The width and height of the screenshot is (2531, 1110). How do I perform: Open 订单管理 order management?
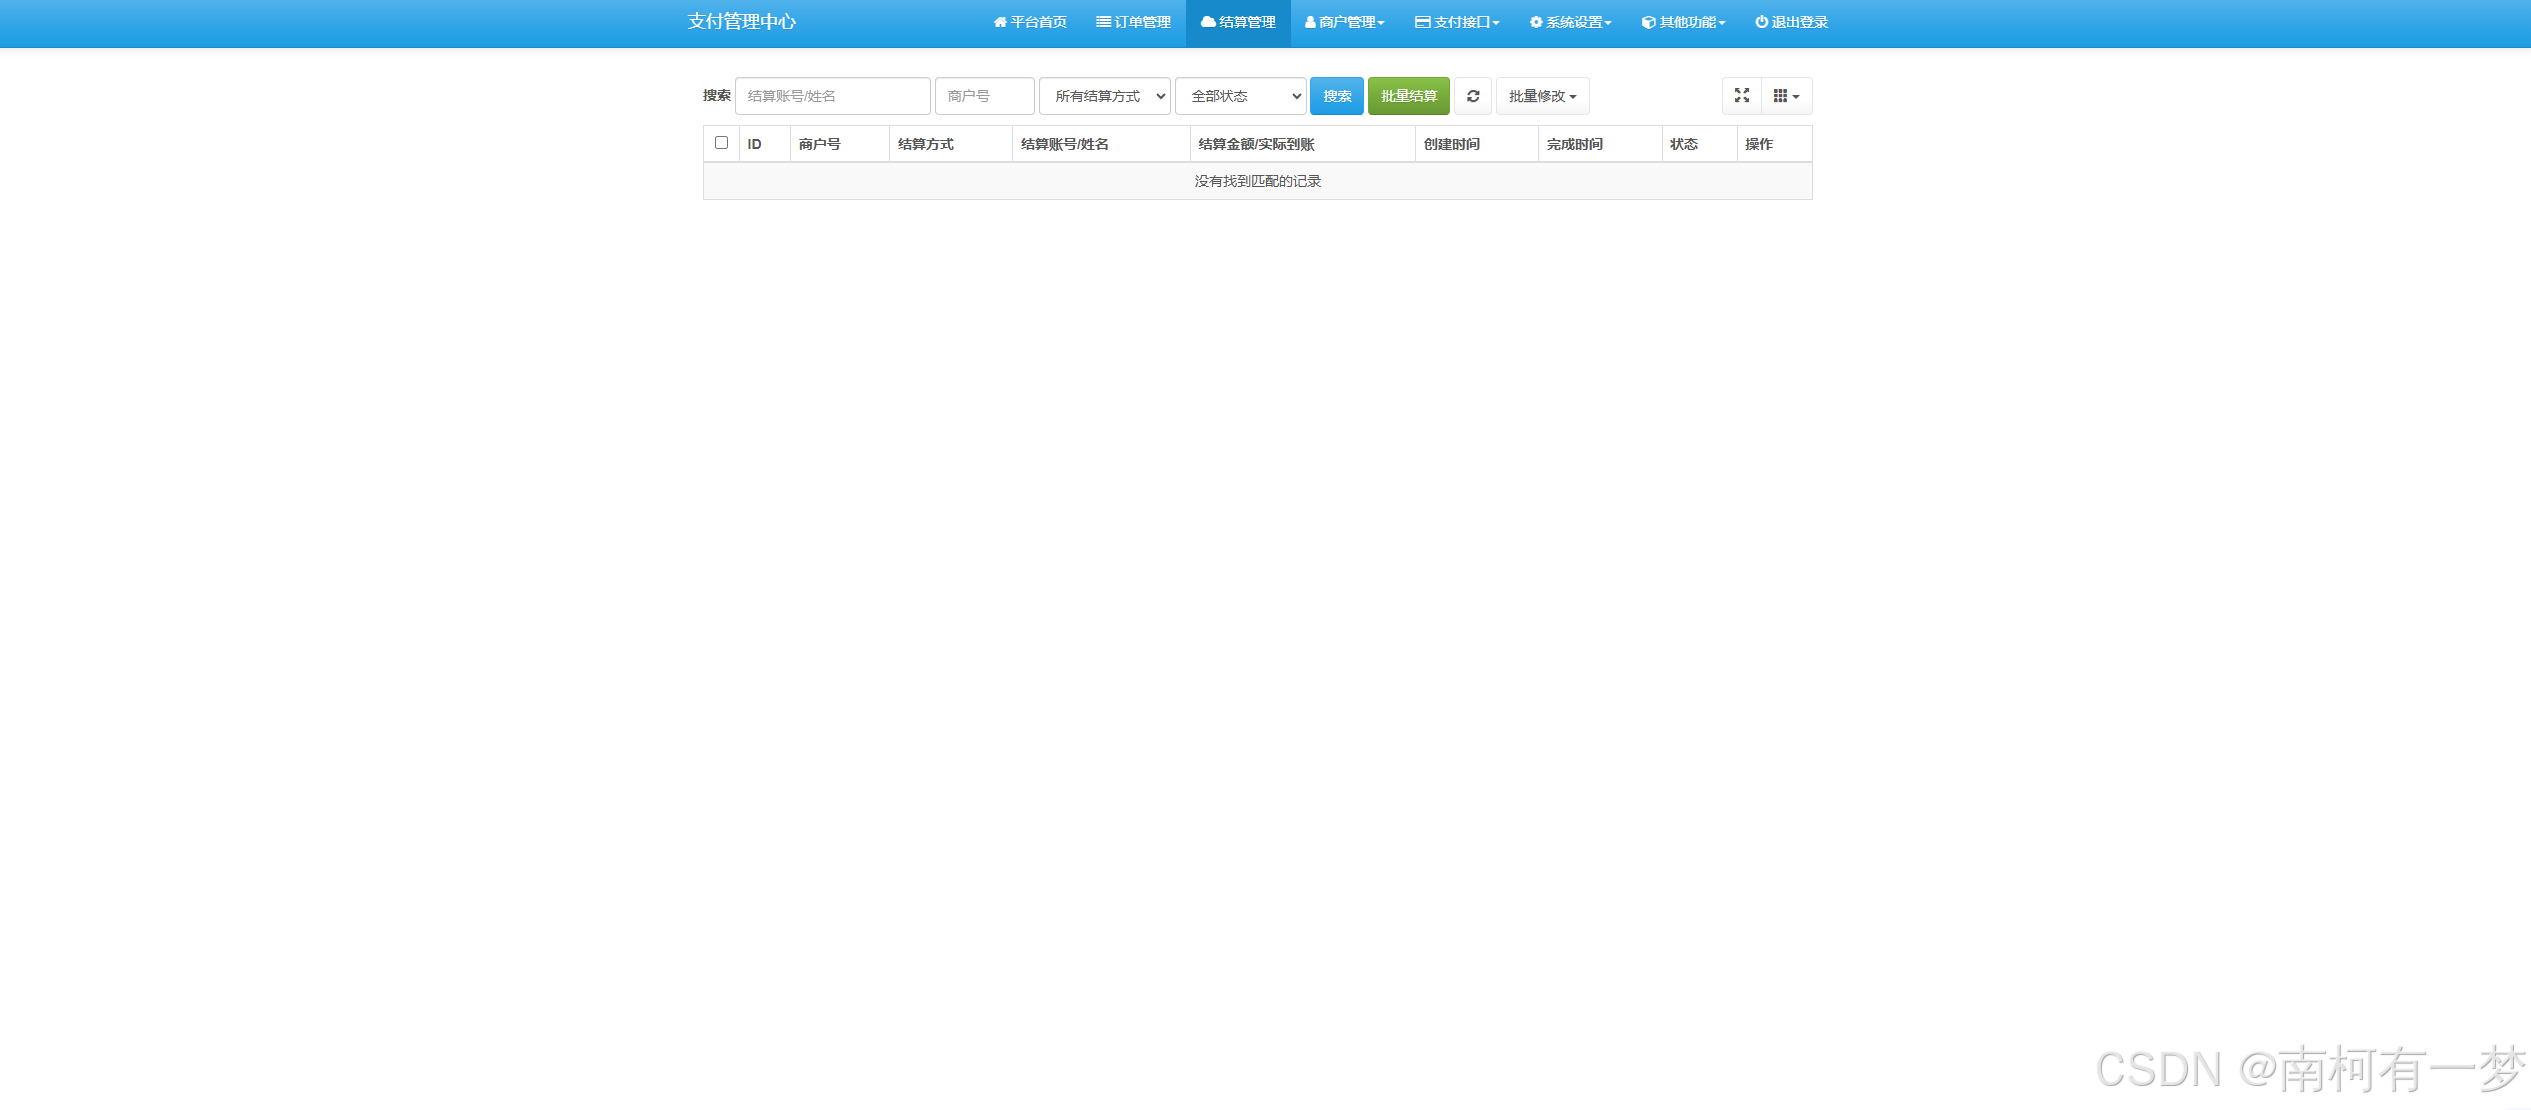click(1133, 22)
